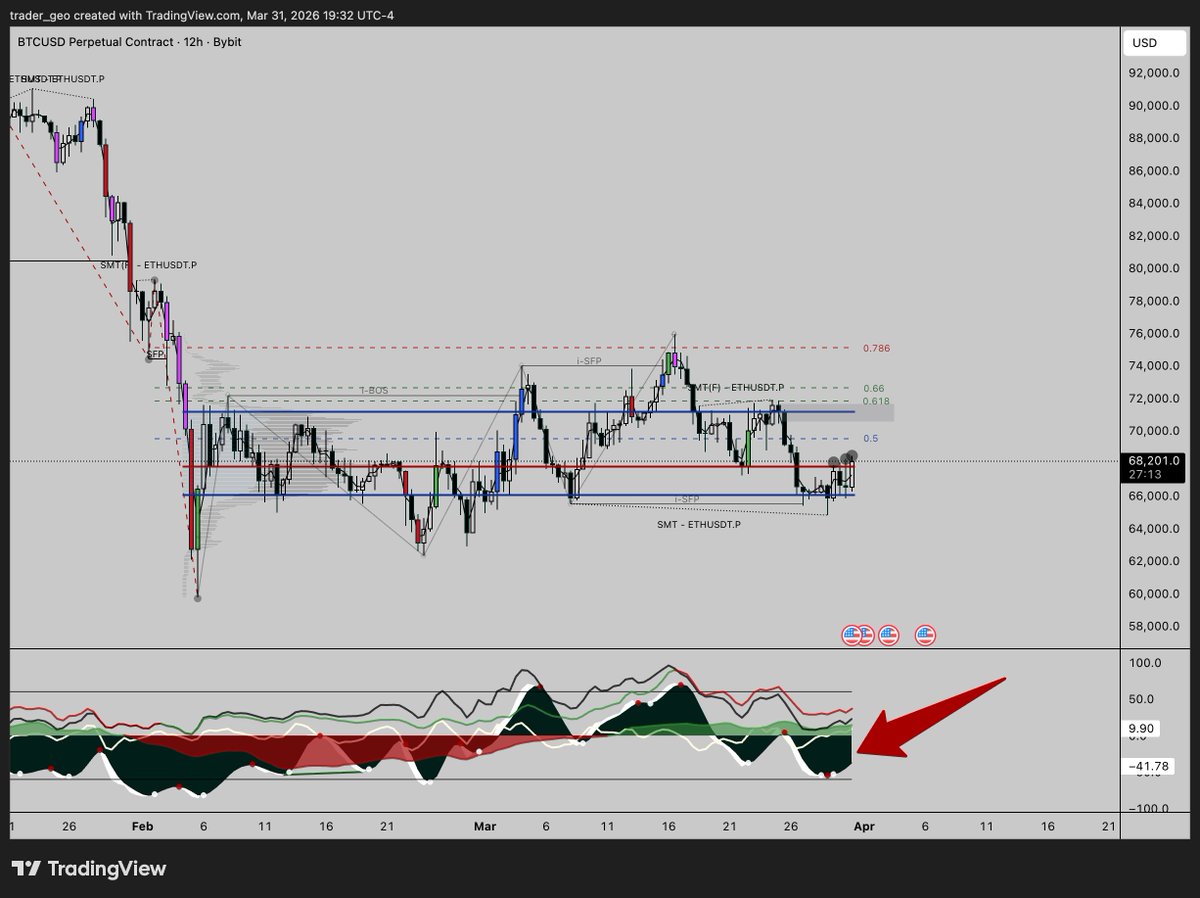Select the SMT - ETHUSDT.P label below the range
This screenshot has width=1200, height=898.
click(699, 523)
